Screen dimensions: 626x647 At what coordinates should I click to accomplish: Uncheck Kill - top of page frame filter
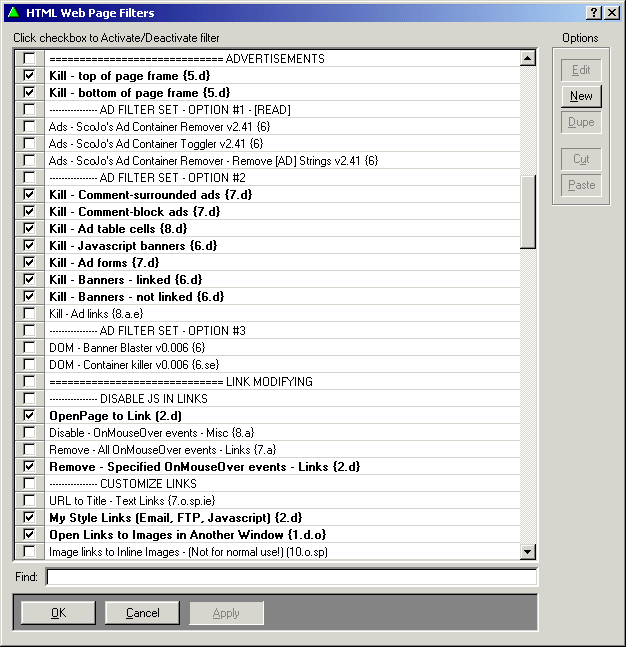tap(29, 76)
